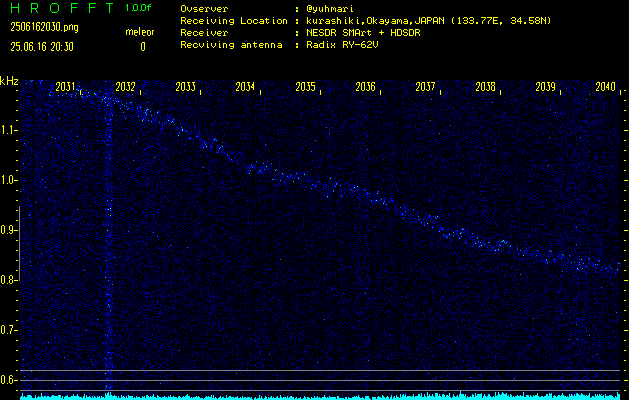Viewport: 629px width, 400px height.
Task: Click antenna value Radix RY-62V
Action: click(342, 45)
